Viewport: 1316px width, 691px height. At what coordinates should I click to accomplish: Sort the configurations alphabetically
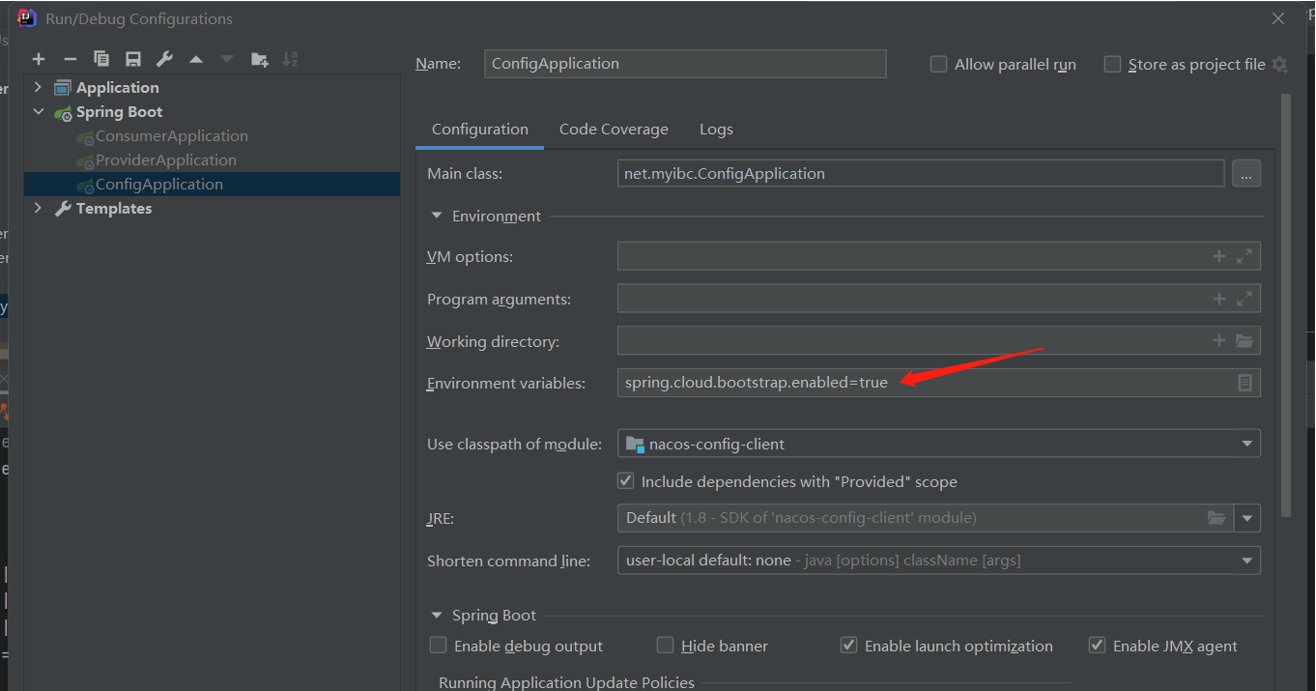tap(290, 60)
